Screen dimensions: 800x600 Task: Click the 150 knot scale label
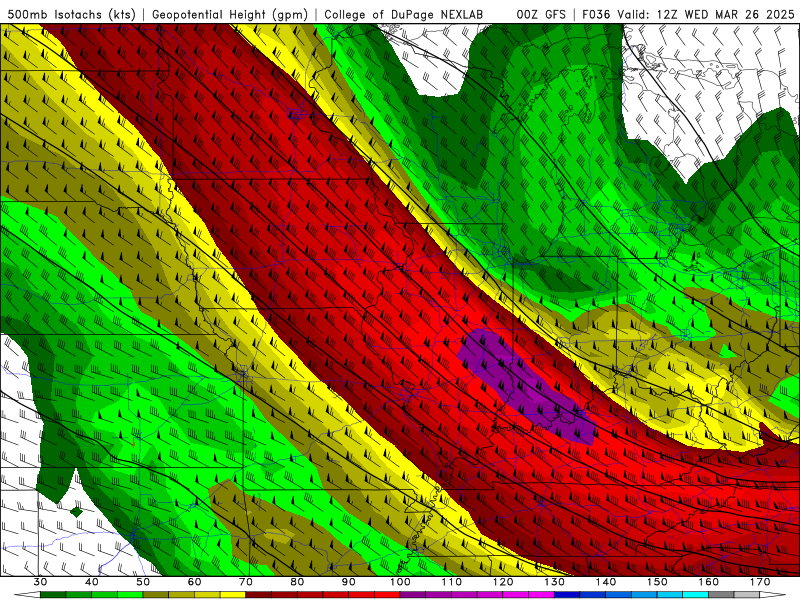658,582
